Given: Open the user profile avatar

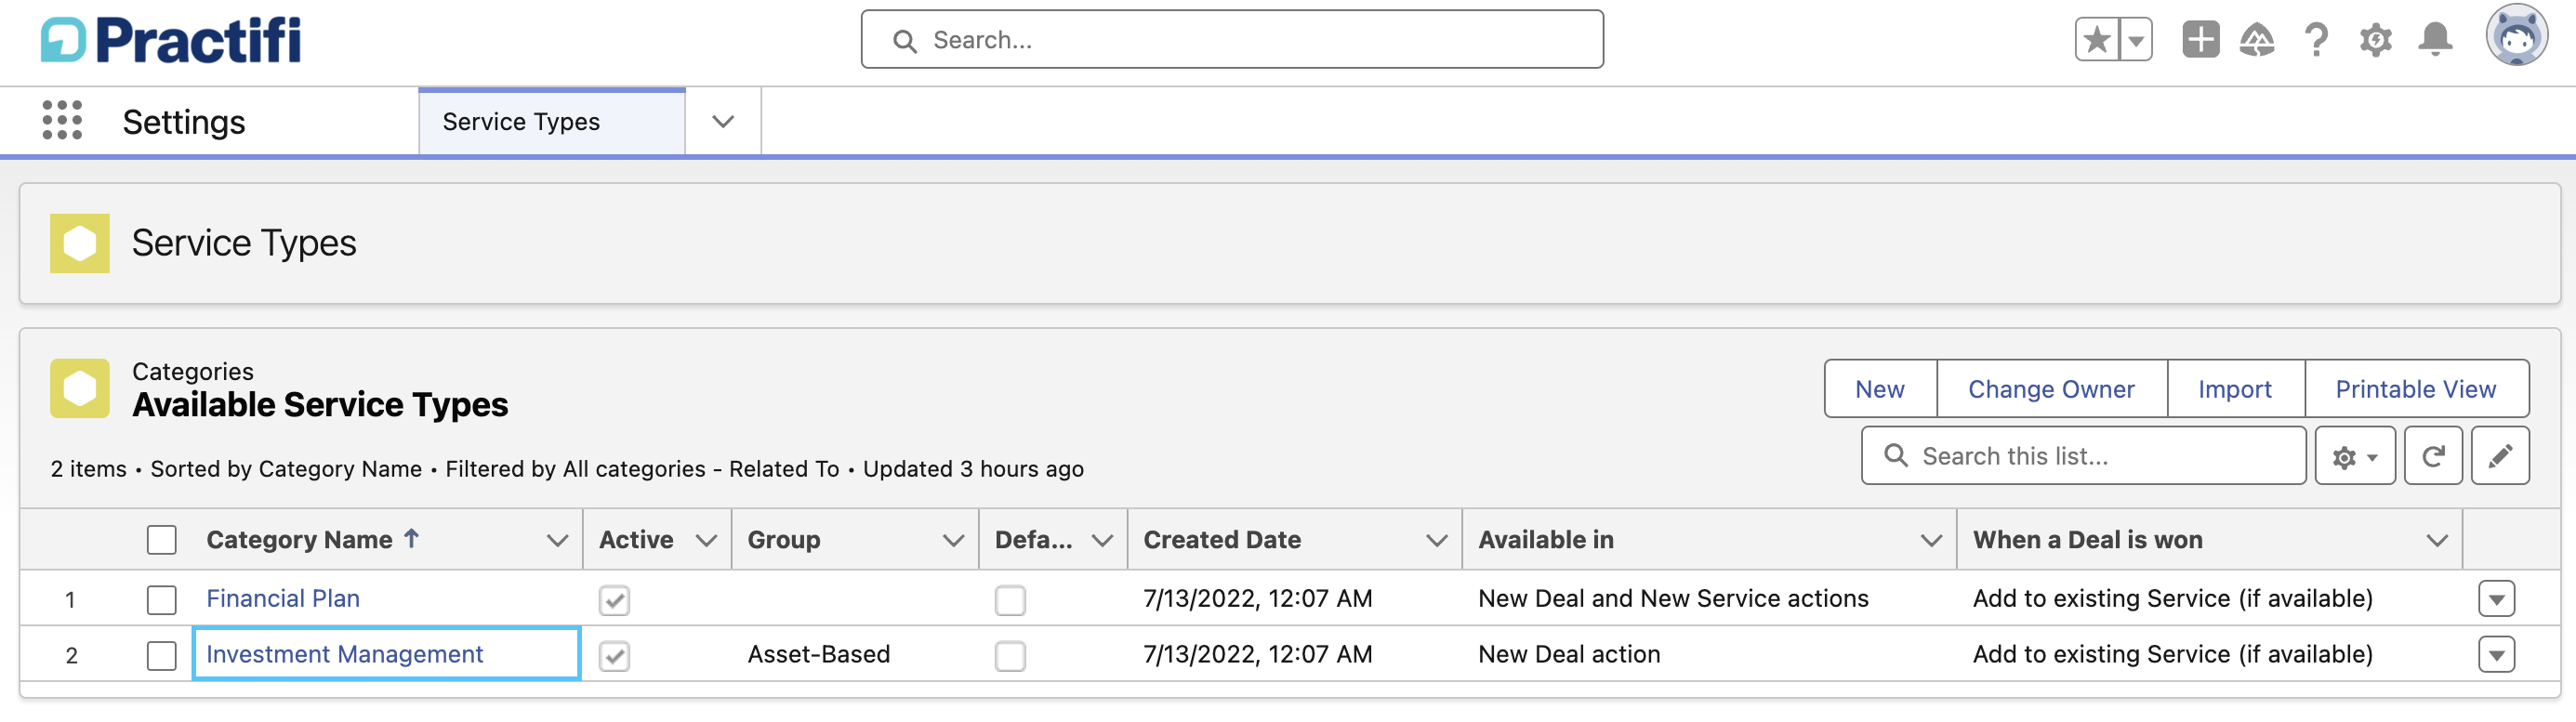Looking at the screenshot, I should coord(2516,36).
